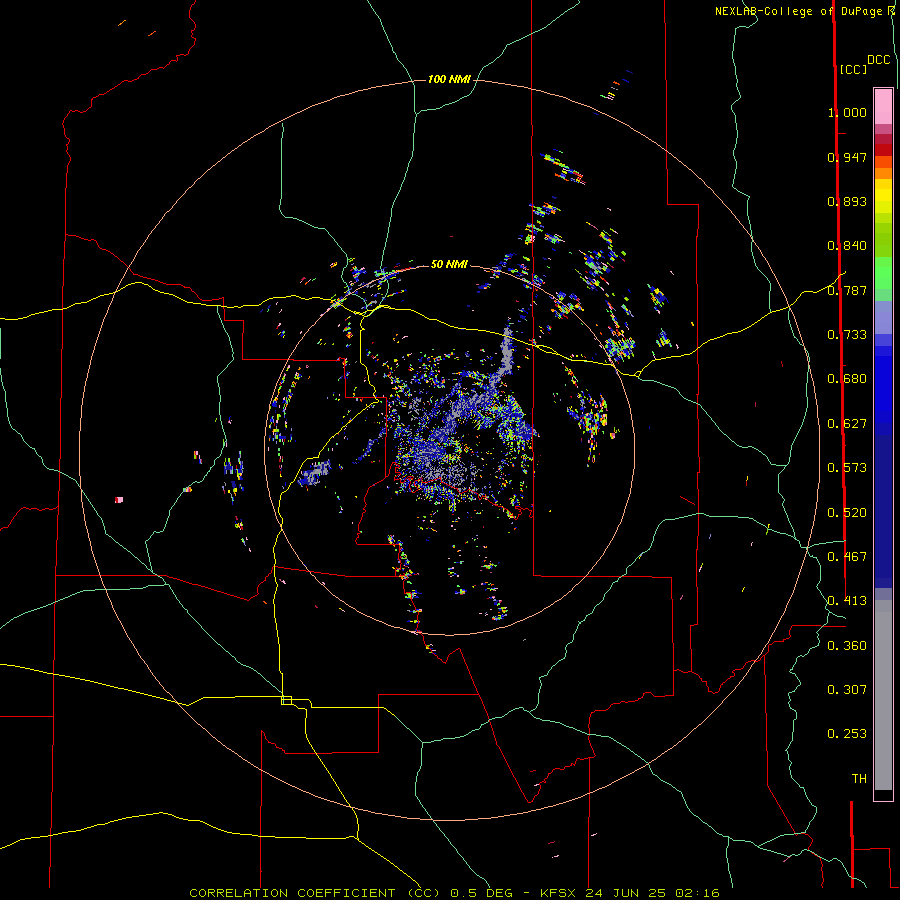Click the 0.253 legend value
The height and width of the screenshot is (900, 900).
847,734
